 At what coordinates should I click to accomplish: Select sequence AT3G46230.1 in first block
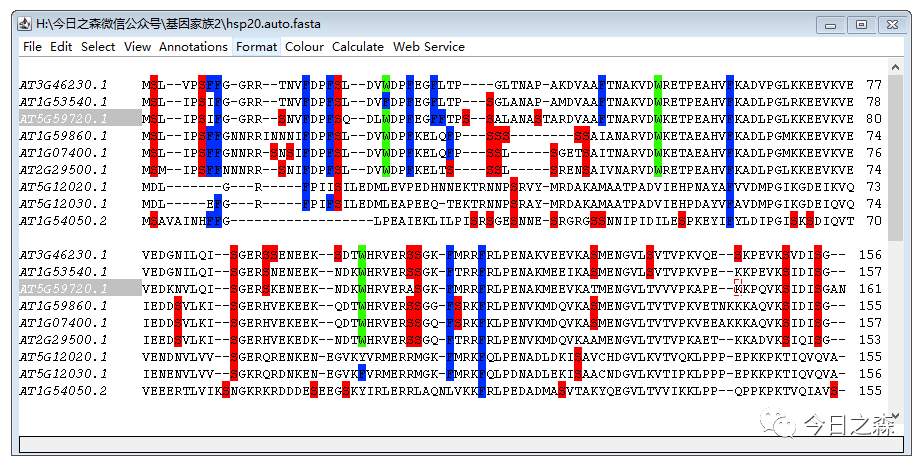pos(64,85)
